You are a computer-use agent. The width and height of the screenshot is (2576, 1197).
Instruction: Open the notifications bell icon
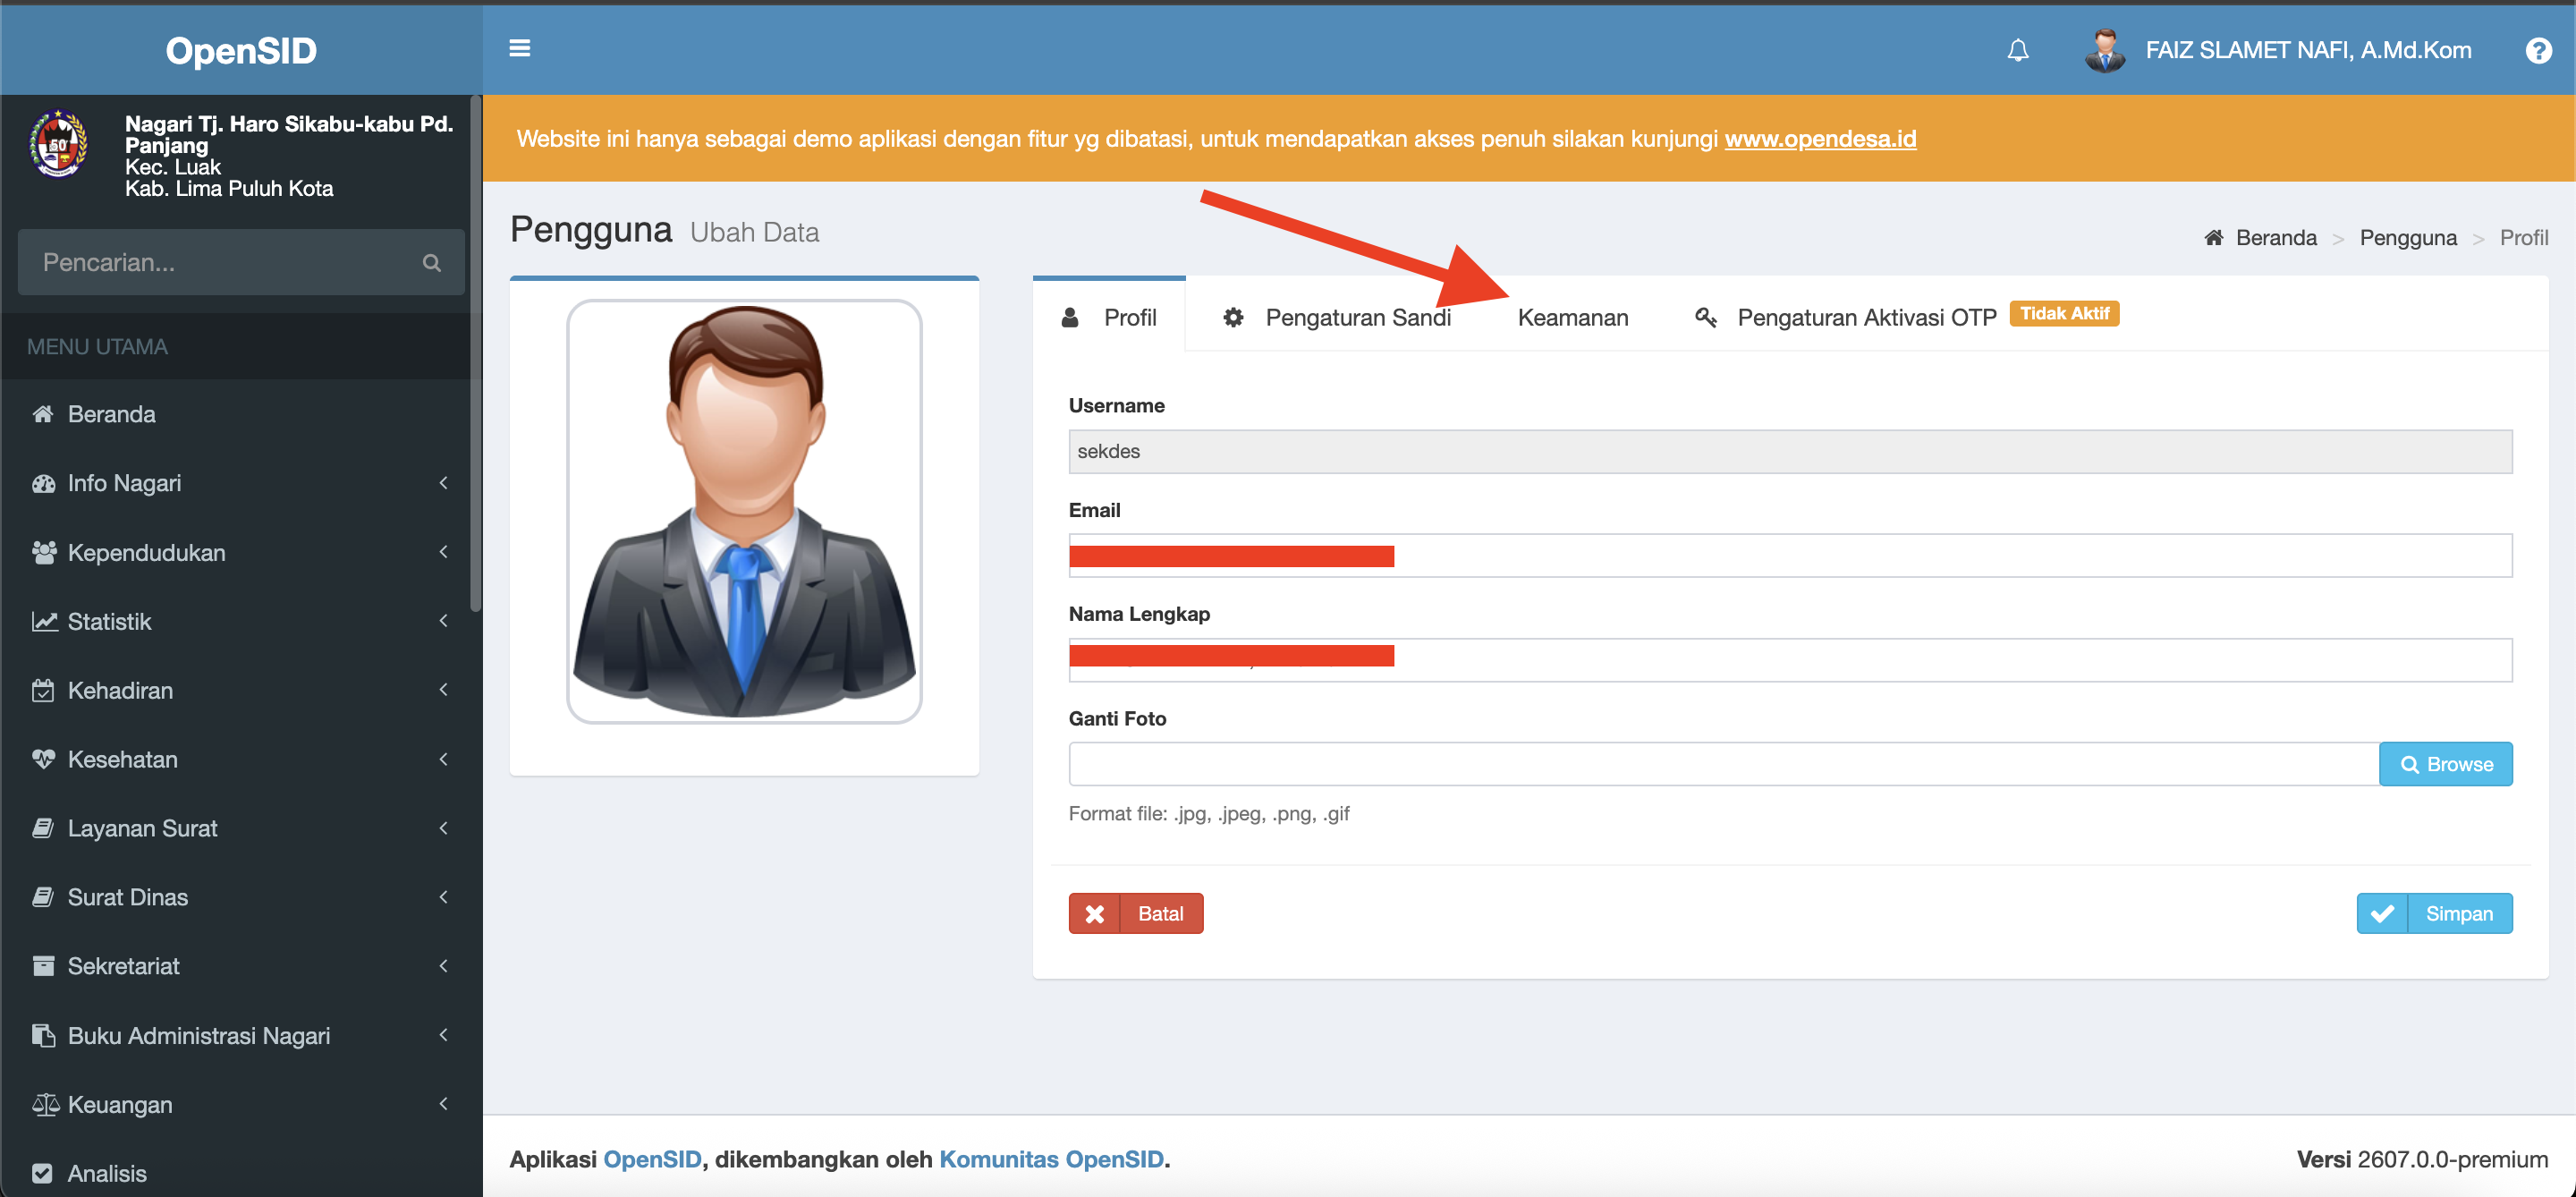[2017, 50]
